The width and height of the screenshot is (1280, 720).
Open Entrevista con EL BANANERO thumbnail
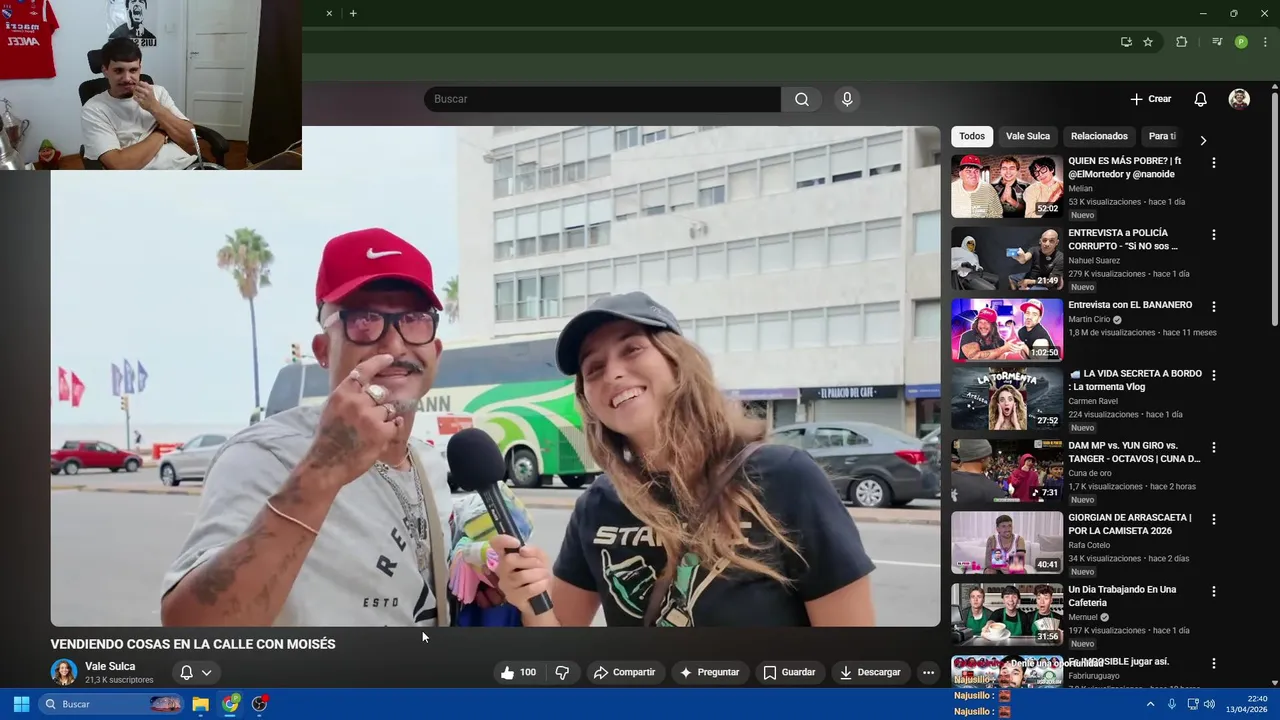(1007, 330)
